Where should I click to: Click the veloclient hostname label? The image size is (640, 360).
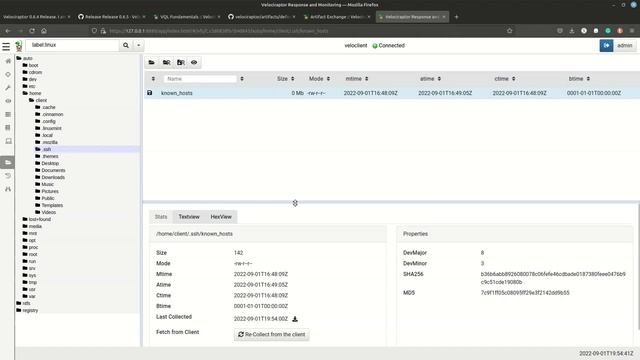[x=356, y=46]
